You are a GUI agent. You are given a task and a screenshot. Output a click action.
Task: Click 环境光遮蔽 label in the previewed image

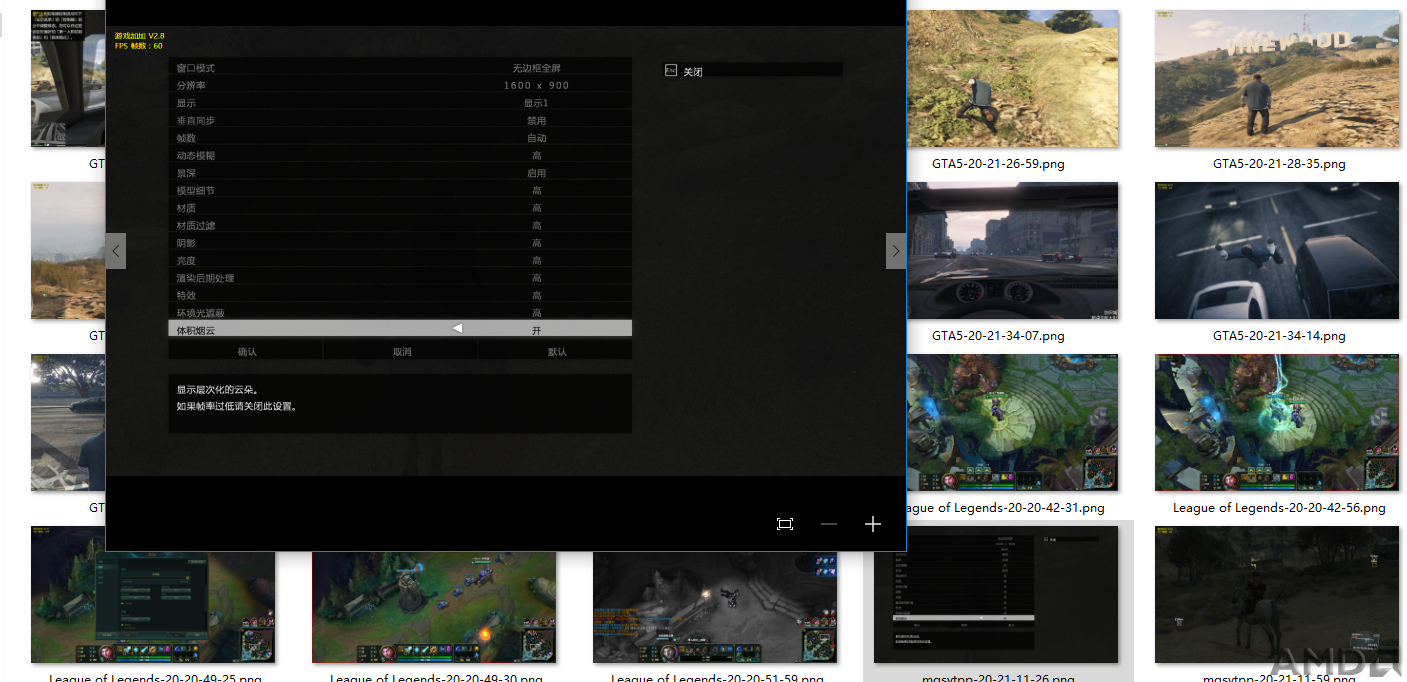pyautogui.click(x=201, y=313)
